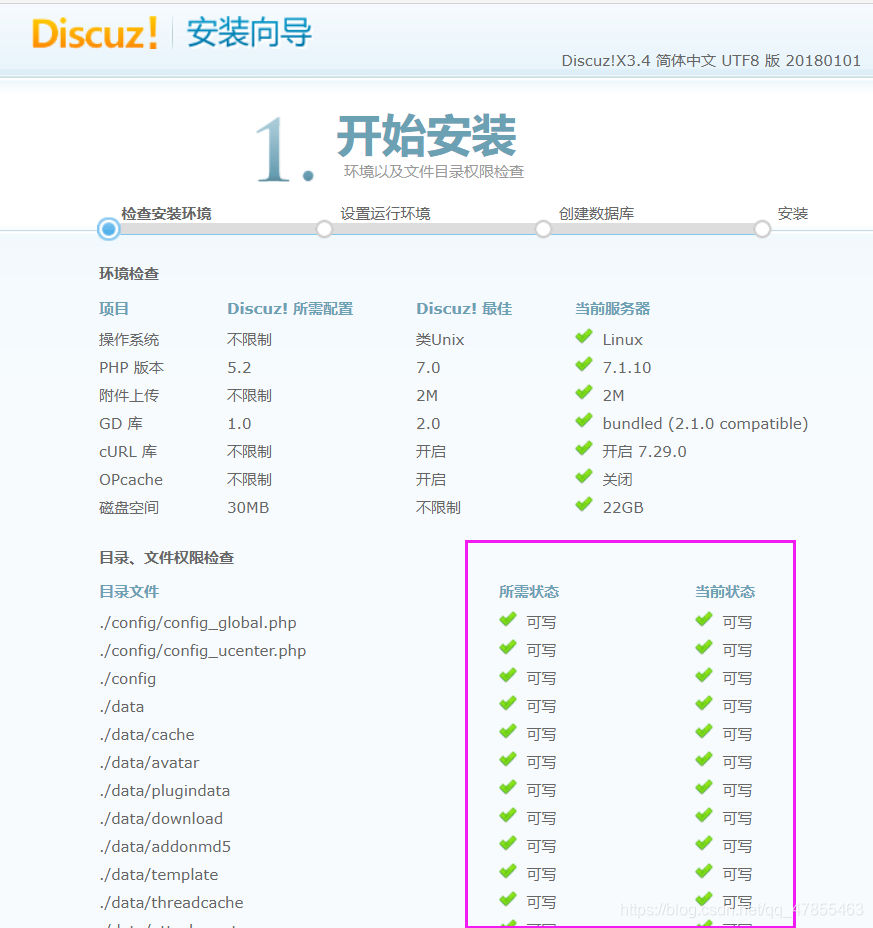This screenshot has width=873, height=928.
Task: Click 所需状态 checkmark for ./data/addonmd5
Action: pyautogui.click(x=508, y=843)
